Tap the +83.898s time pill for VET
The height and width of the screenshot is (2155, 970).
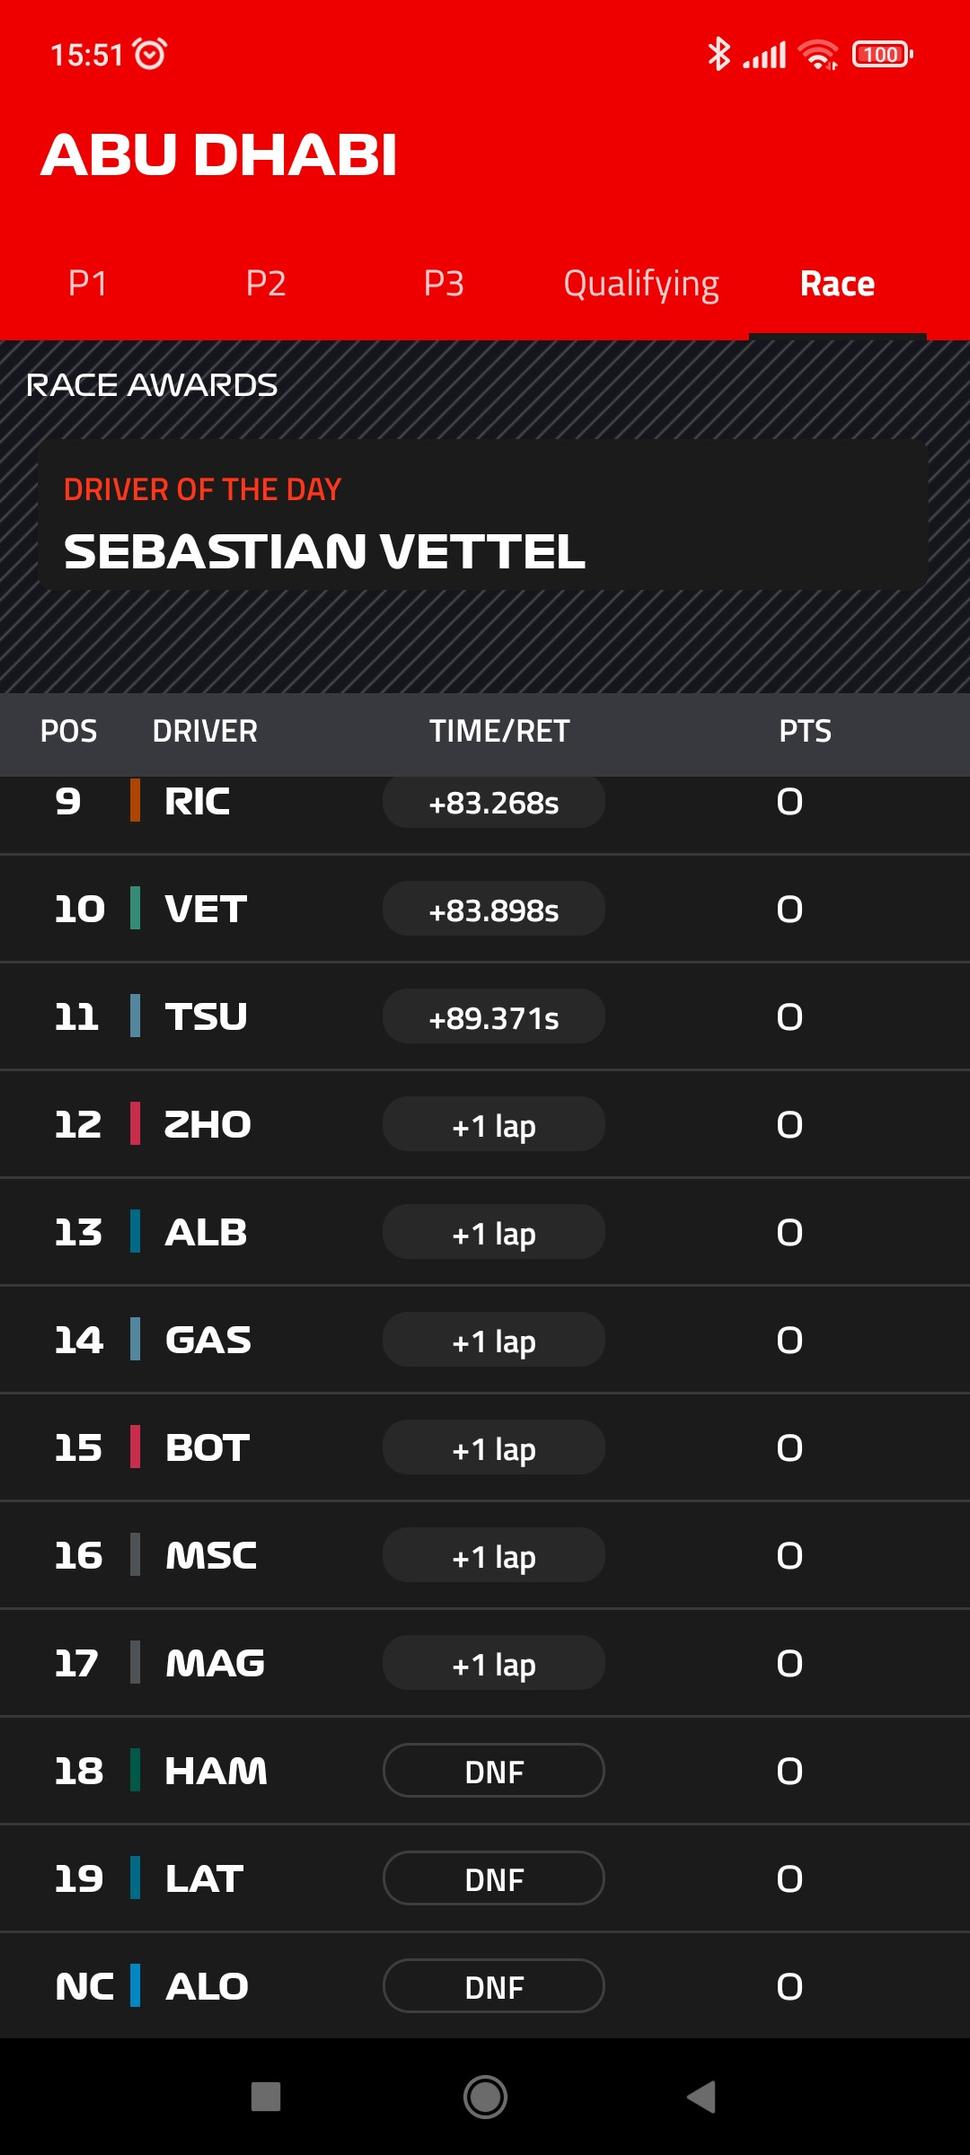(x=494, y=909)
